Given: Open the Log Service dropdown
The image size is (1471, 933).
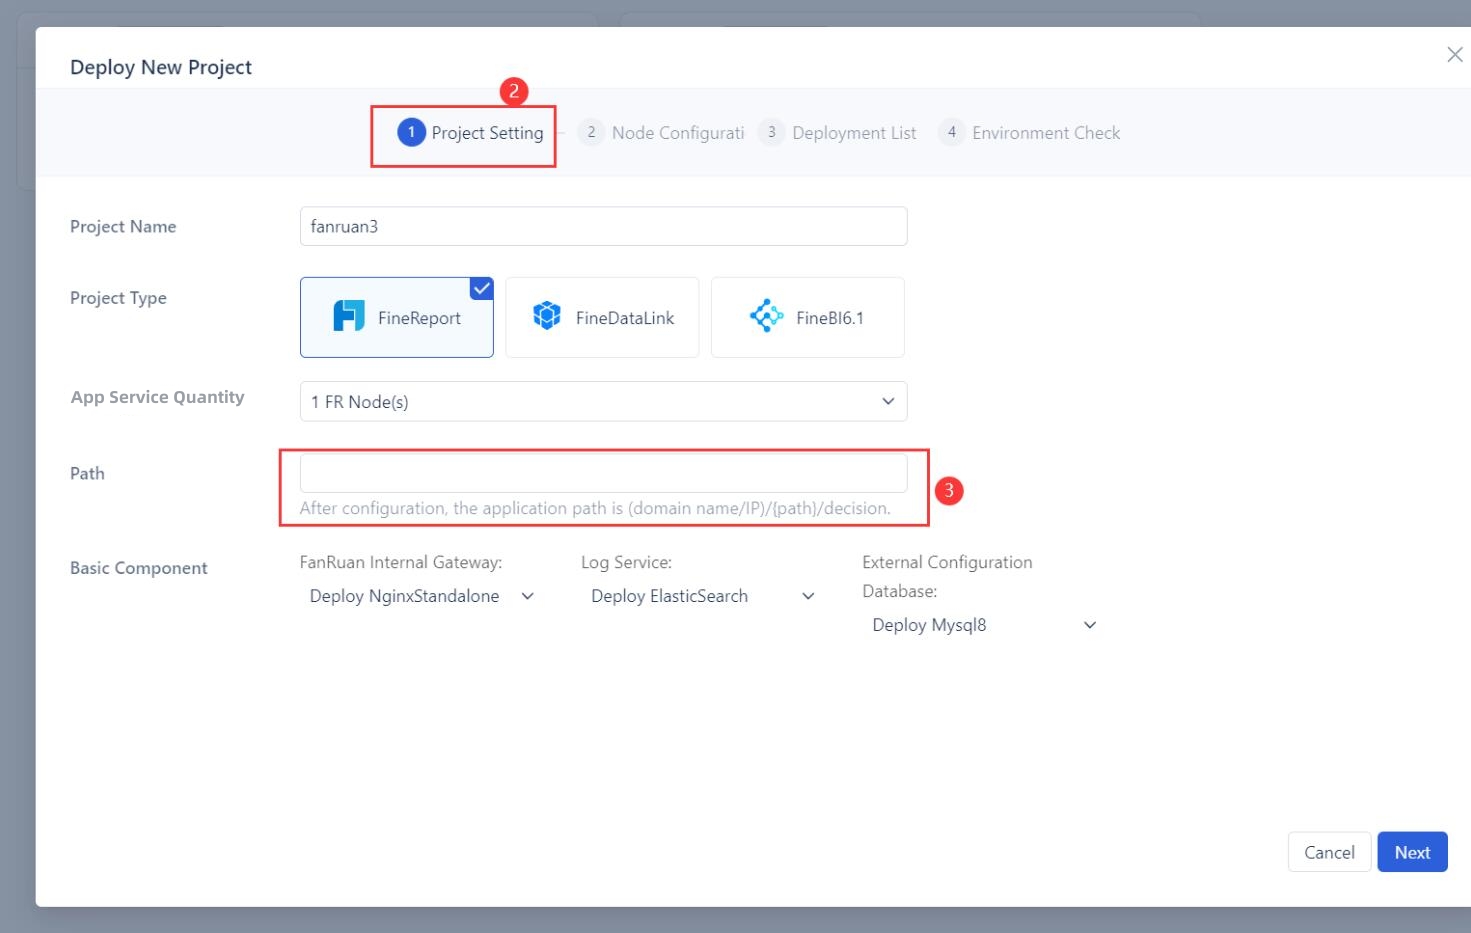Looking at the screenshot, I should point(703,596).
